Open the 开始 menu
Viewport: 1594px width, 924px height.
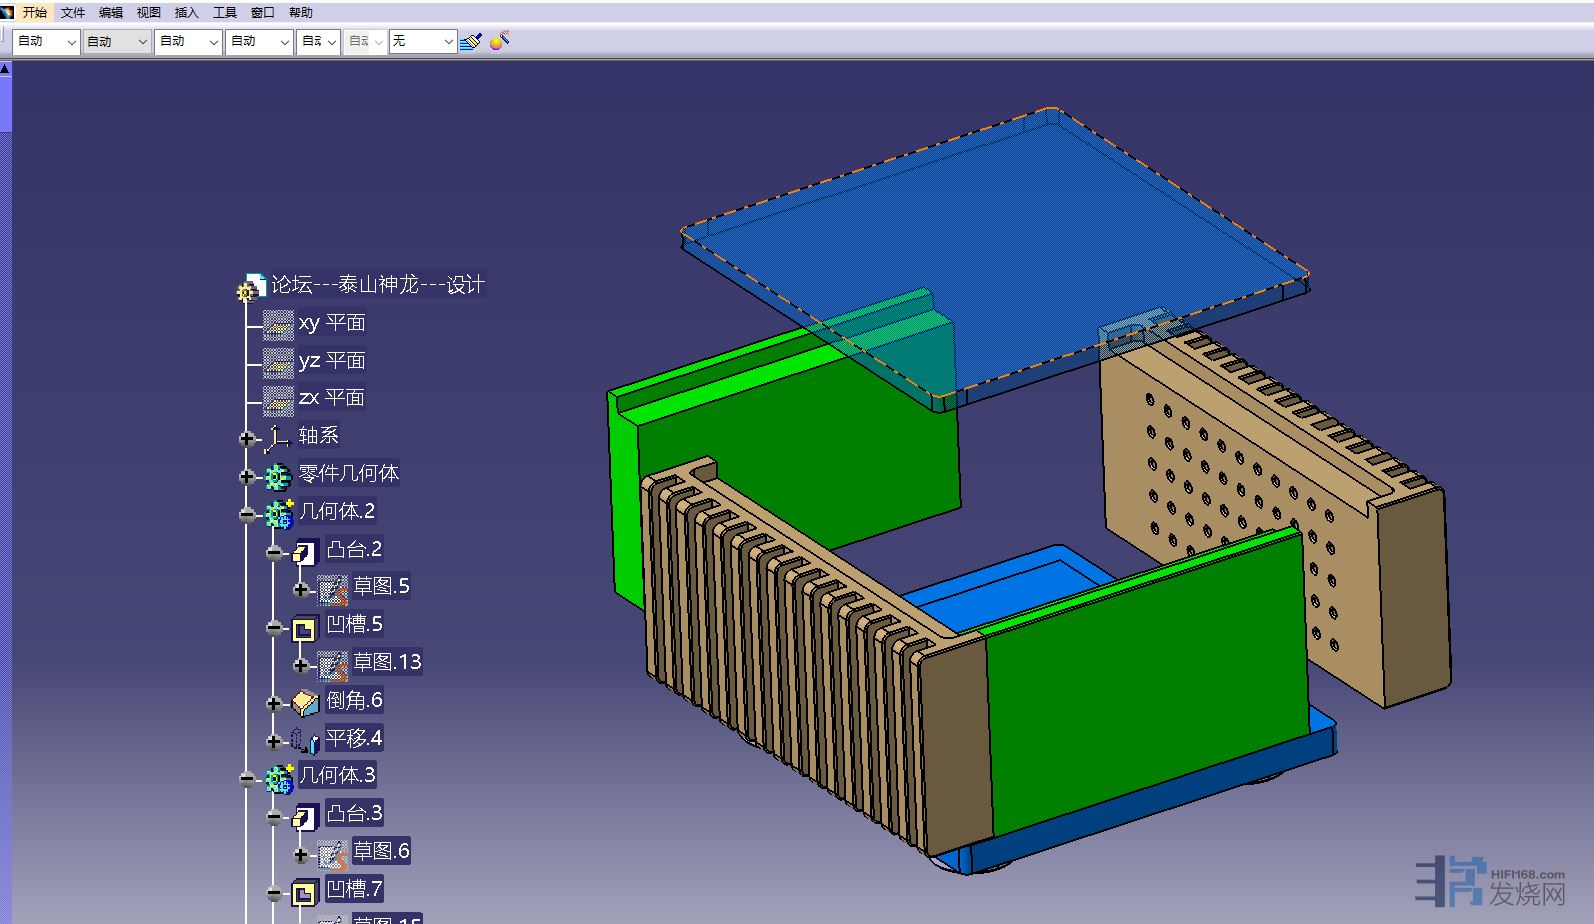pyautogui.click(x=34, y=13)
